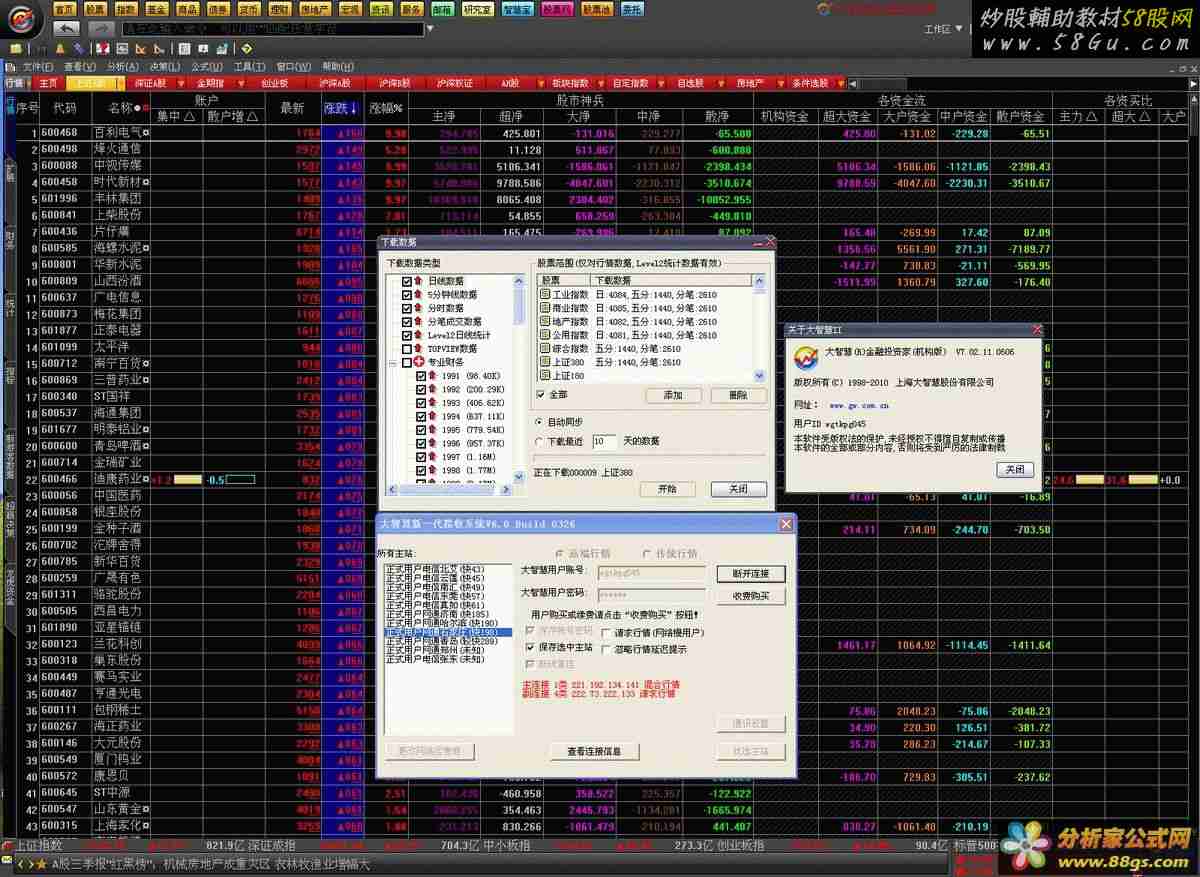
Task: Click the red plus icon beside 专业财务
Action: [419, 363]
